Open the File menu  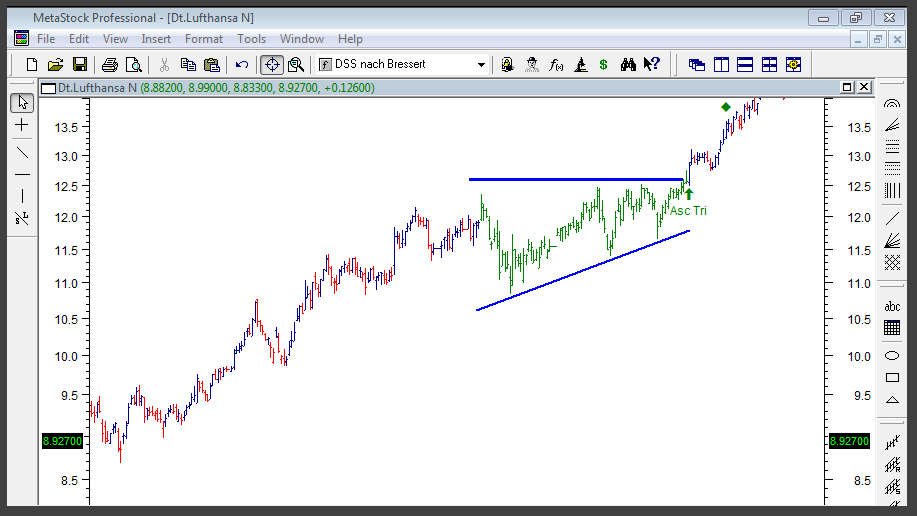(x=46, y=39)
